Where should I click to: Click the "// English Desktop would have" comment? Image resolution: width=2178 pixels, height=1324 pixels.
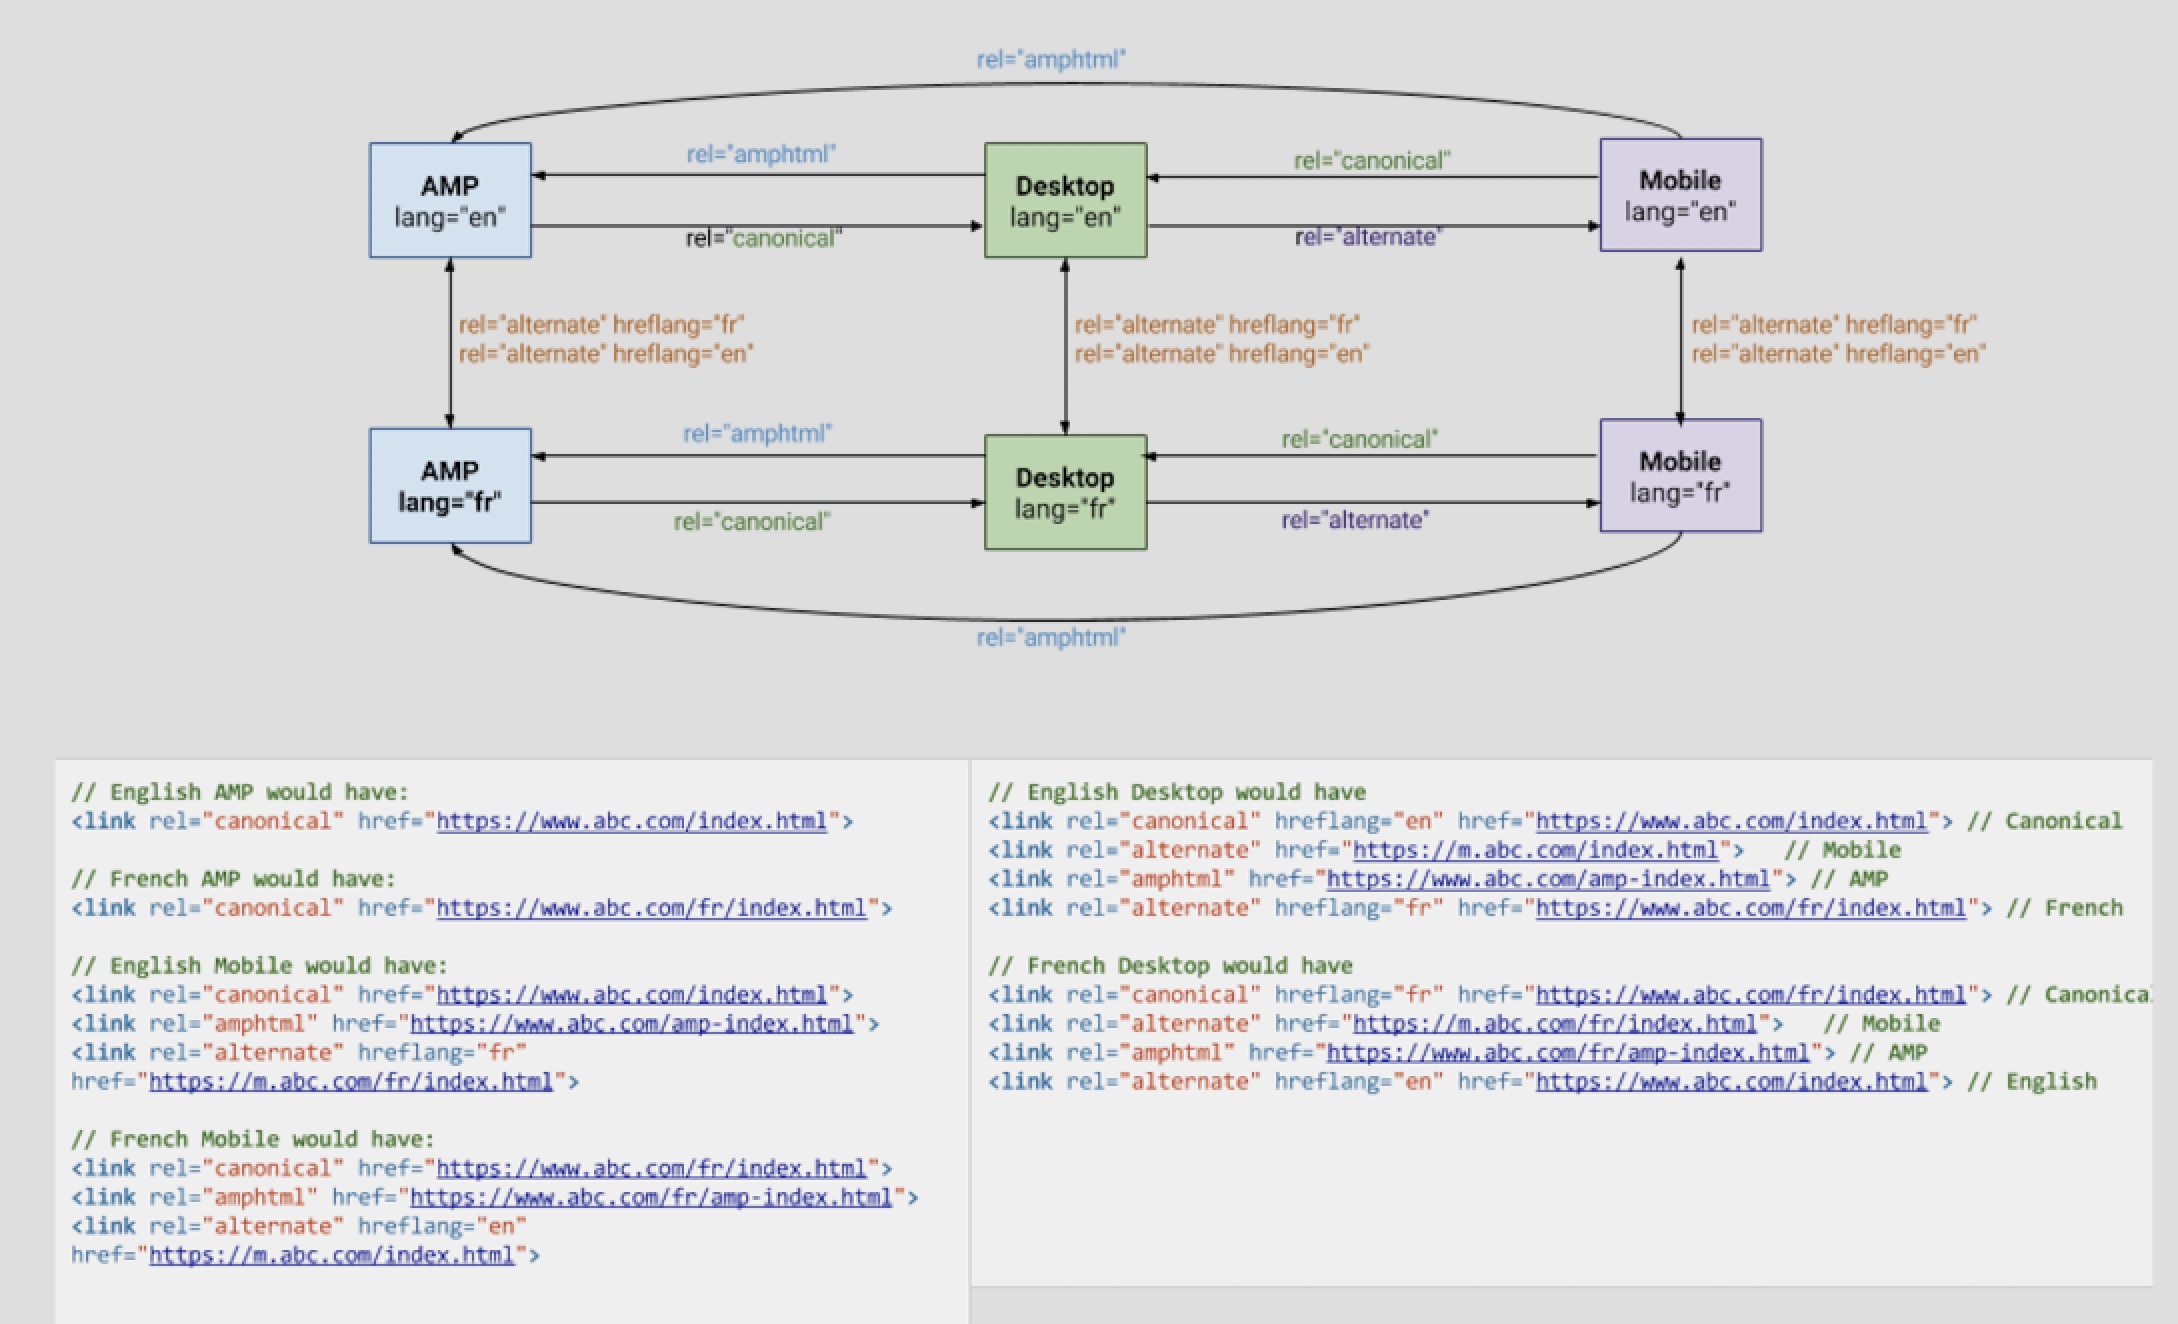1177,792
